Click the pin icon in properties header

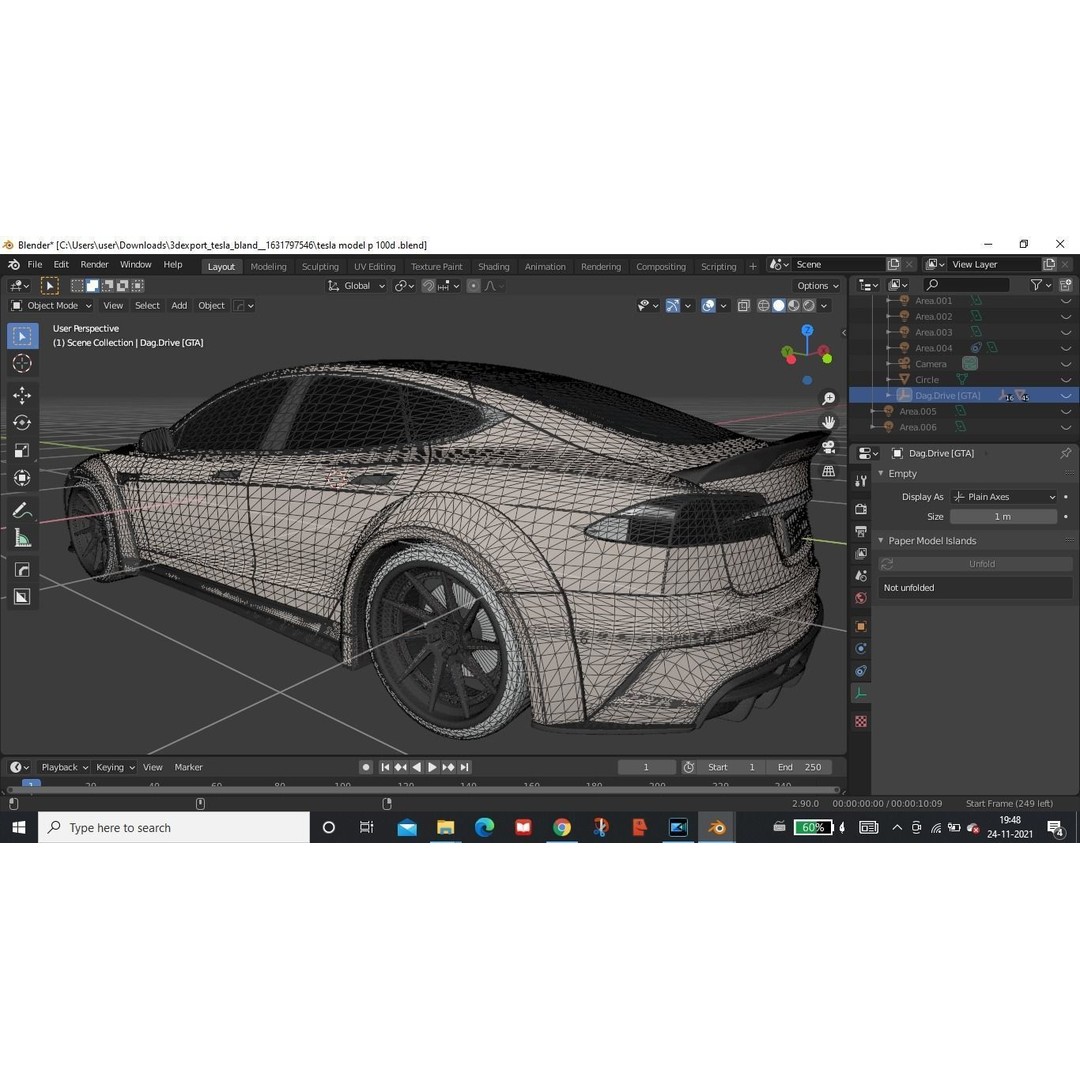(x=1065, y=453)
